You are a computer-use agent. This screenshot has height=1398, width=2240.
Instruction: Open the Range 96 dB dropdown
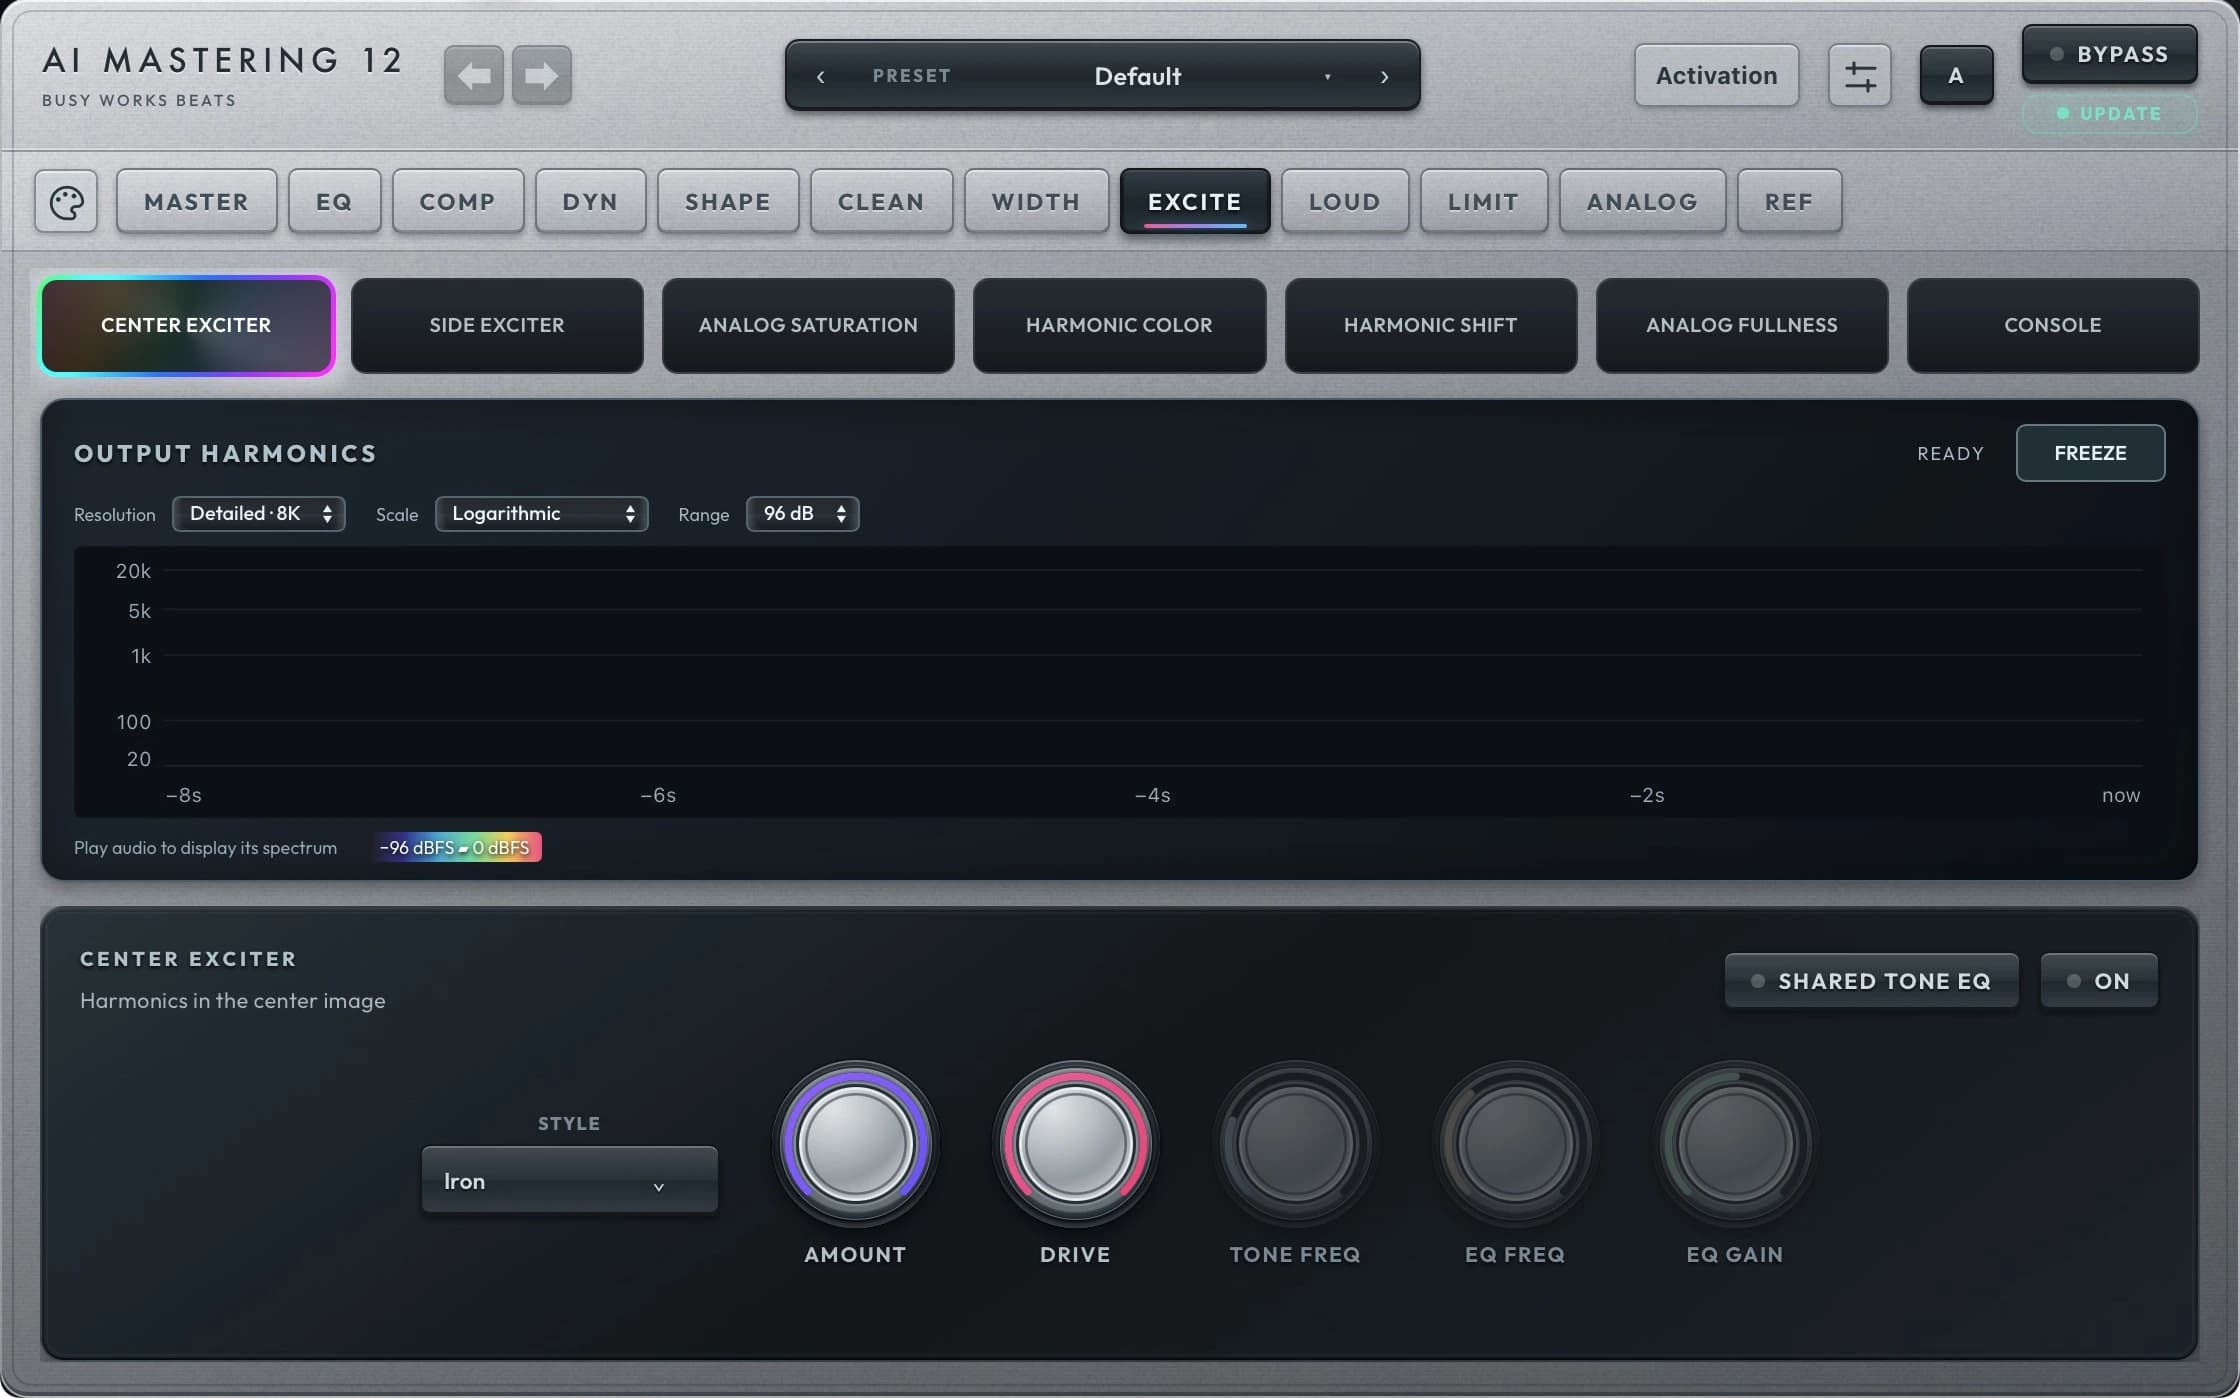802,514
